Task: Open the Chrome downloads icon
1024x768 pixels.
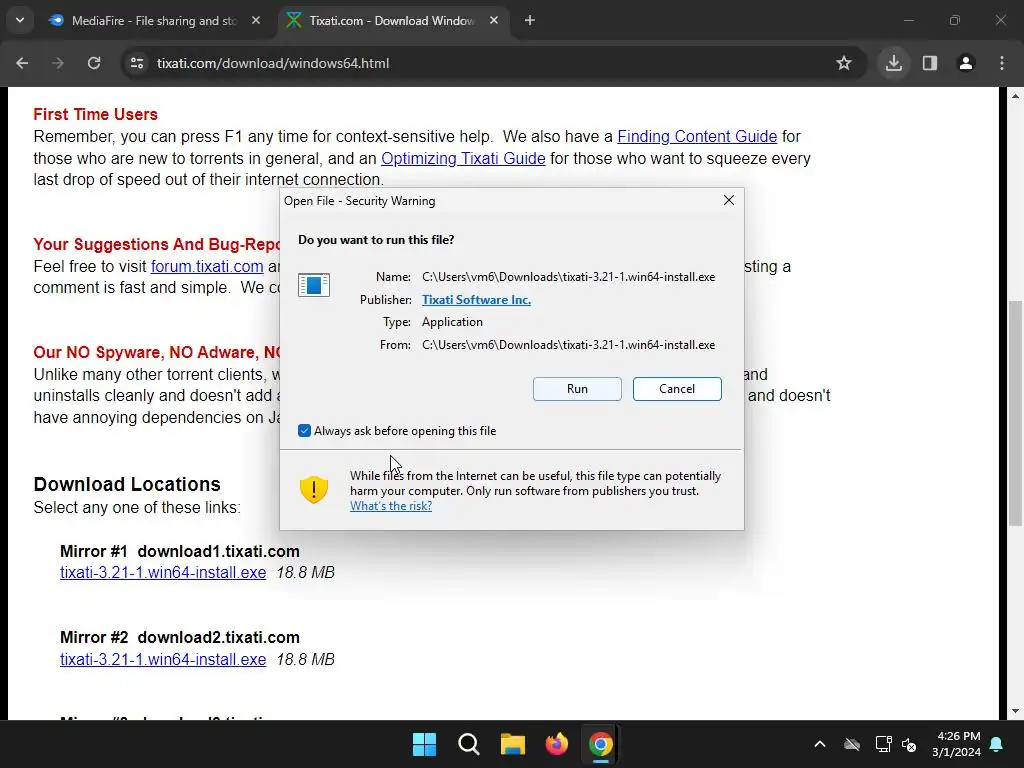Action: 893,63
